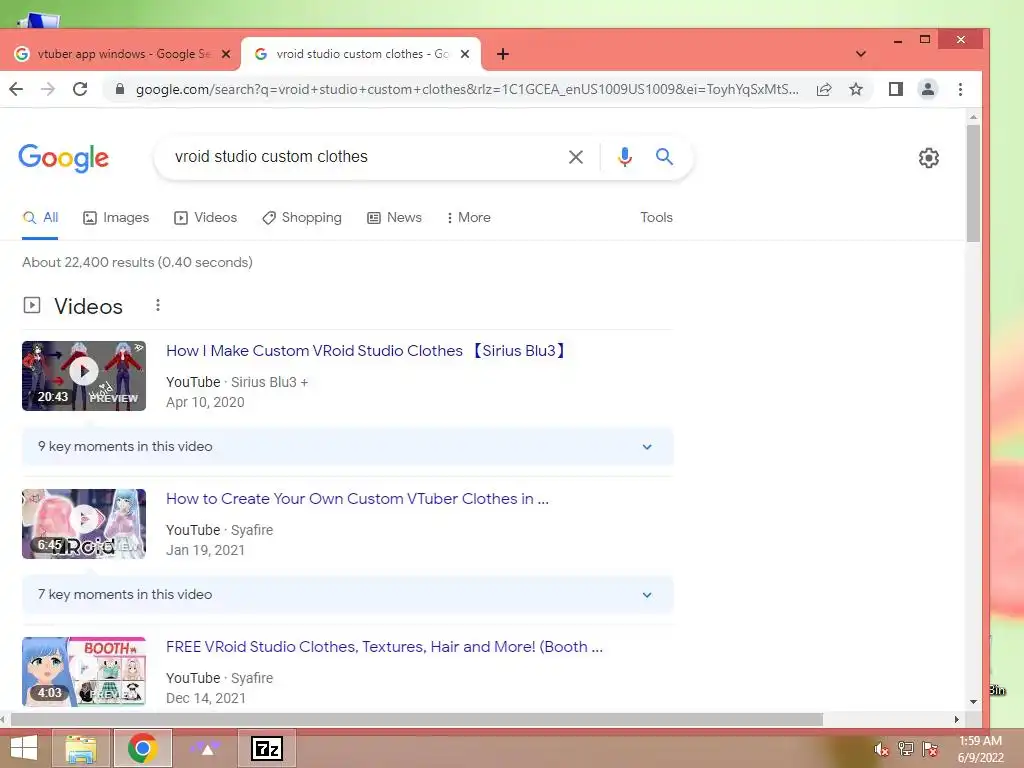The width and height of the screenshot is (1024, 768).
Task: Click the horizontal scrollbar thumb
Action: 417,720
